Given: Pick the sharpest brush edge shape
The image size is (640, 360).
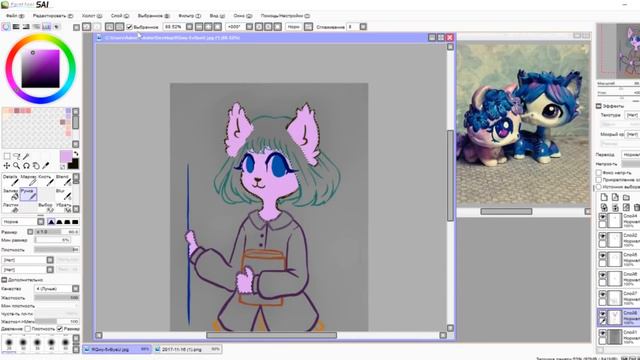Looking at the screenshot, I should point(51,222).
